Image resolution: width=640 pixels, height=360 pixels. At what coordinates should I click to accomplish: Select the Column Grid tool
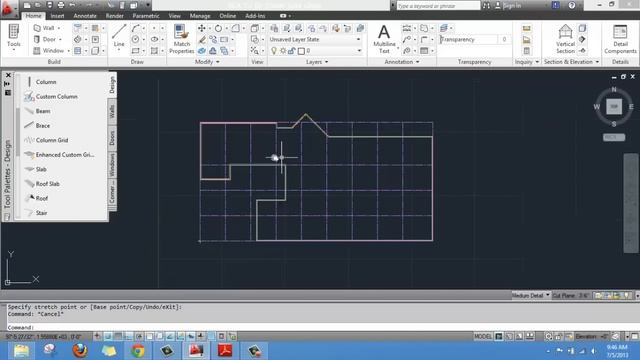[46, 140]
